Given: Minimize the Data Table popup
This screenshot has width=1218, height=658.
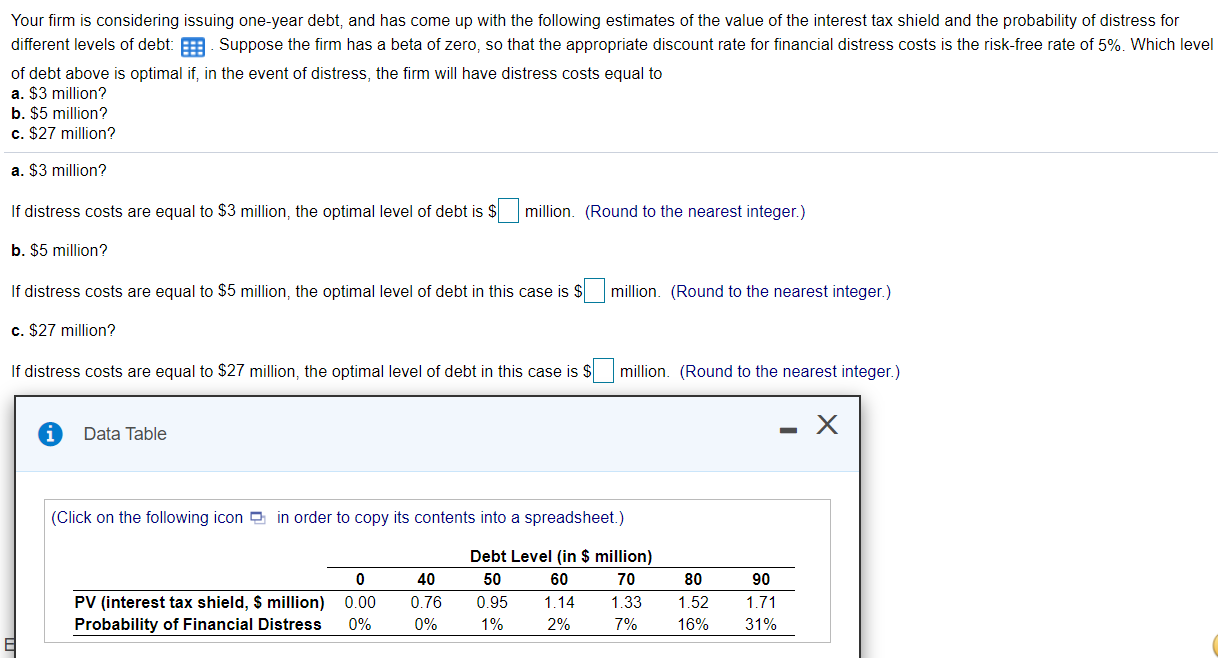Looking at the screenshot, I should point(788,433).
